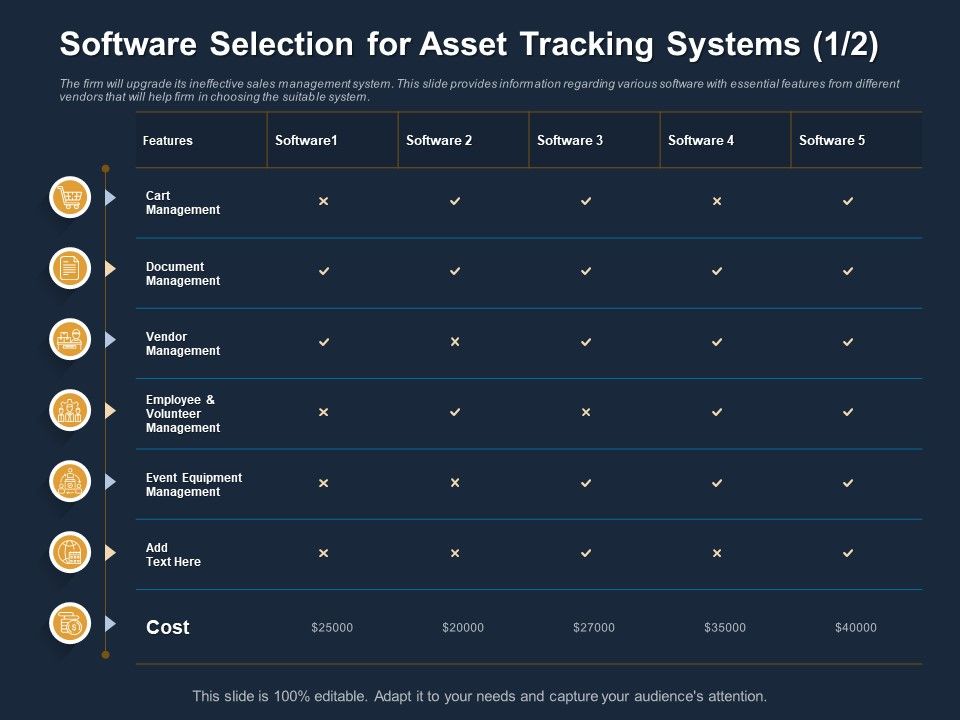Click the Cost row label
The image size is (960, 720).
click(x=168, y=627)
